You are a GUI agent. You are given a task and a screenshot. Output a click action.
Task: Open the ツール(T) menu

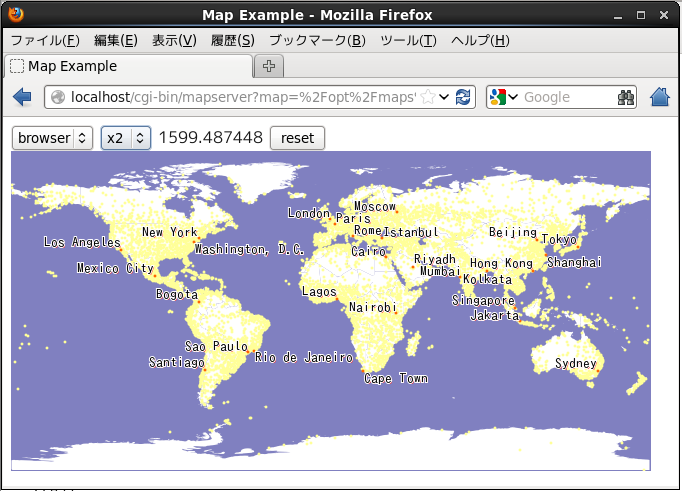408,40
